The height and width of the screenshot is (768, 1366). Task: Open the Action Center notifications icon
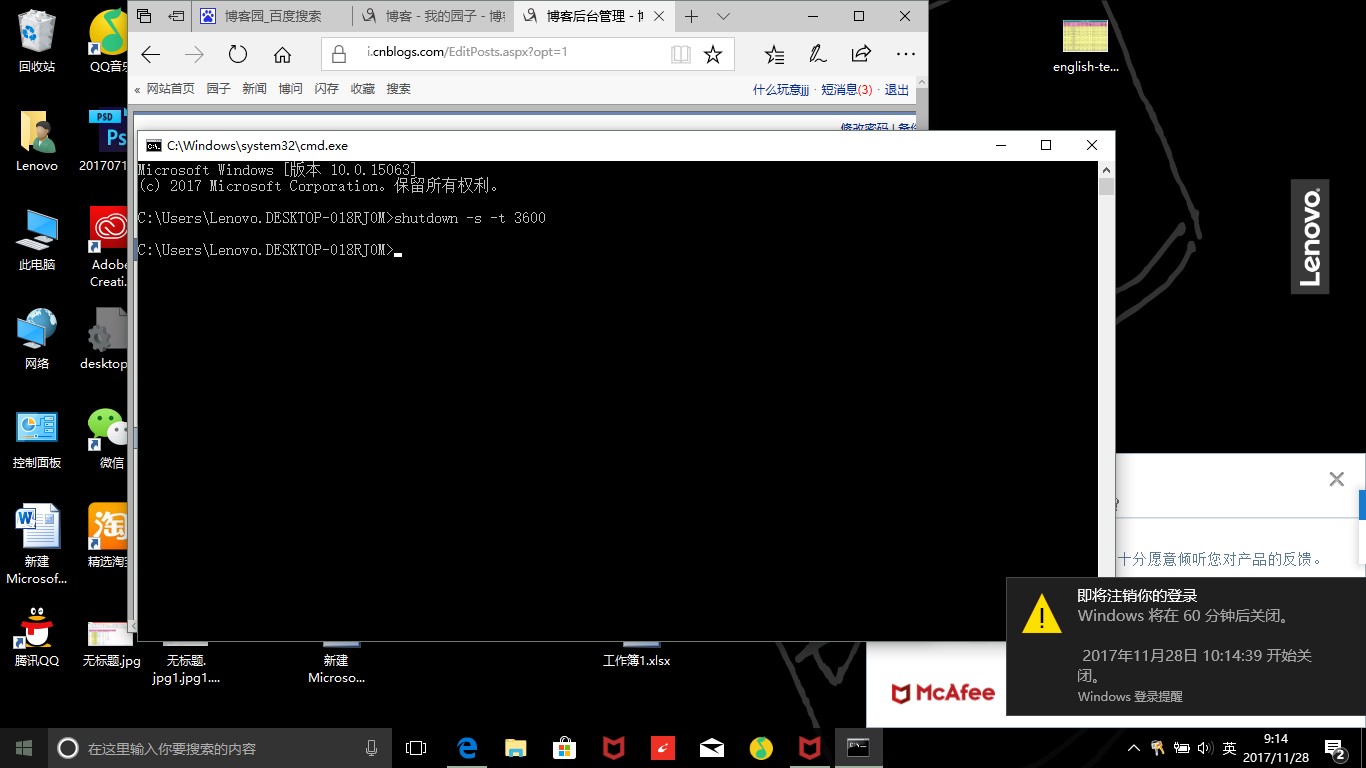coord(1334,748)
